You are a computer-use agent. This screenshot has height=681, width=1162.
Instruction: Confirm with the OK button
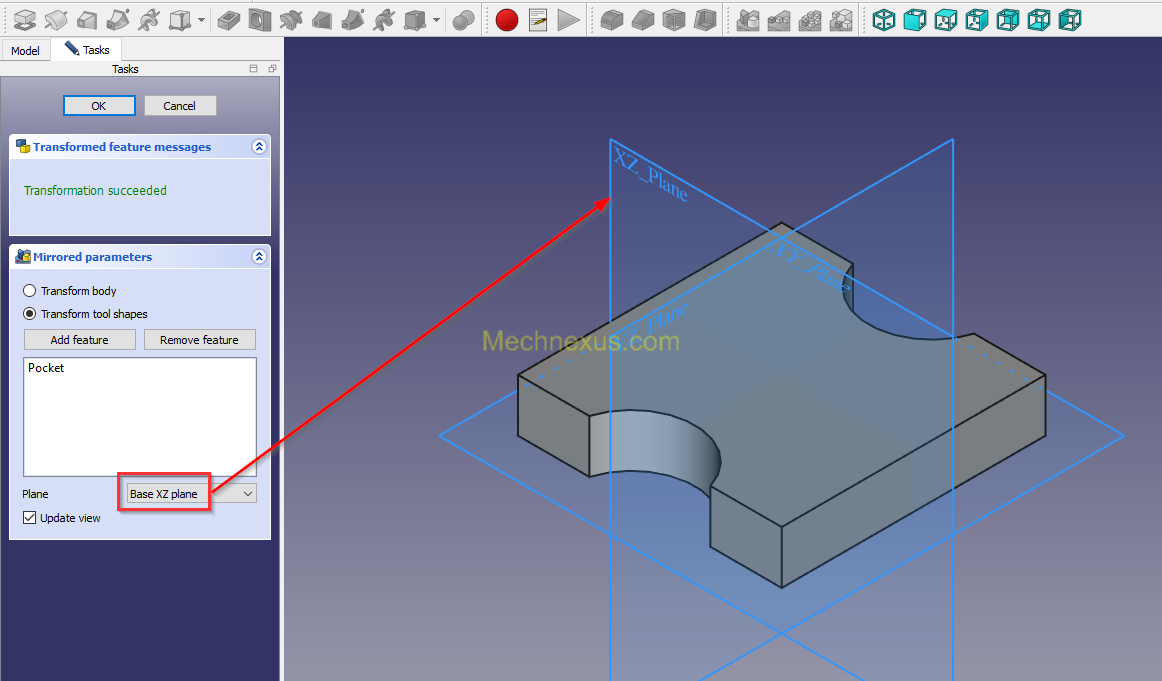pos(99,106)
